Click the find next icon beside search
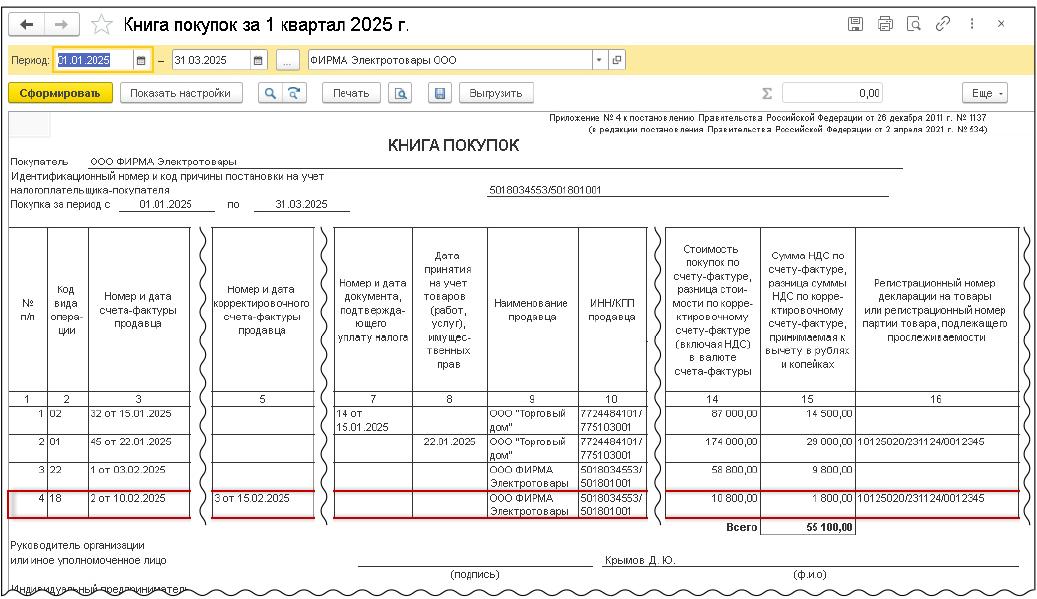1037x599 pixels. (293, 93)
